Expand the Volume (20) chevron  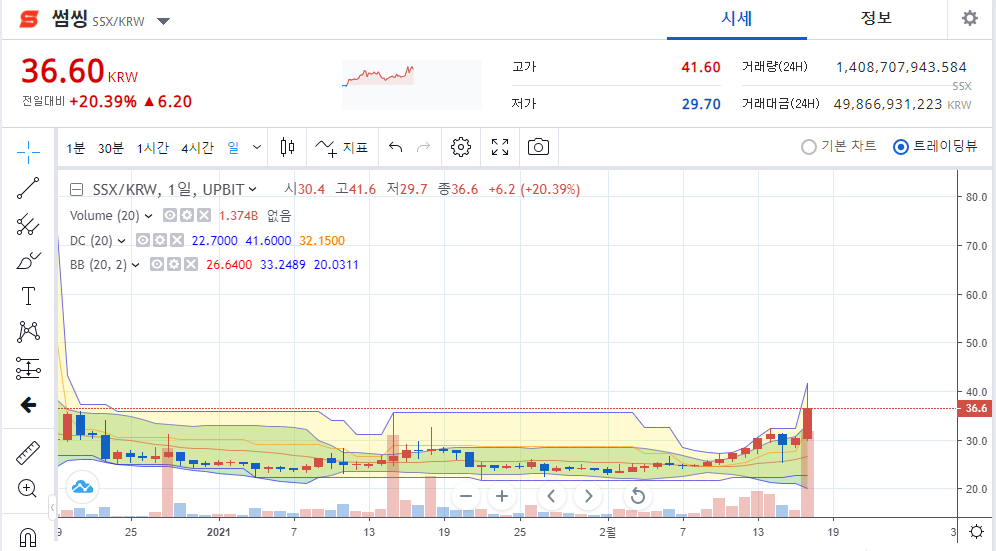[149, 216]
